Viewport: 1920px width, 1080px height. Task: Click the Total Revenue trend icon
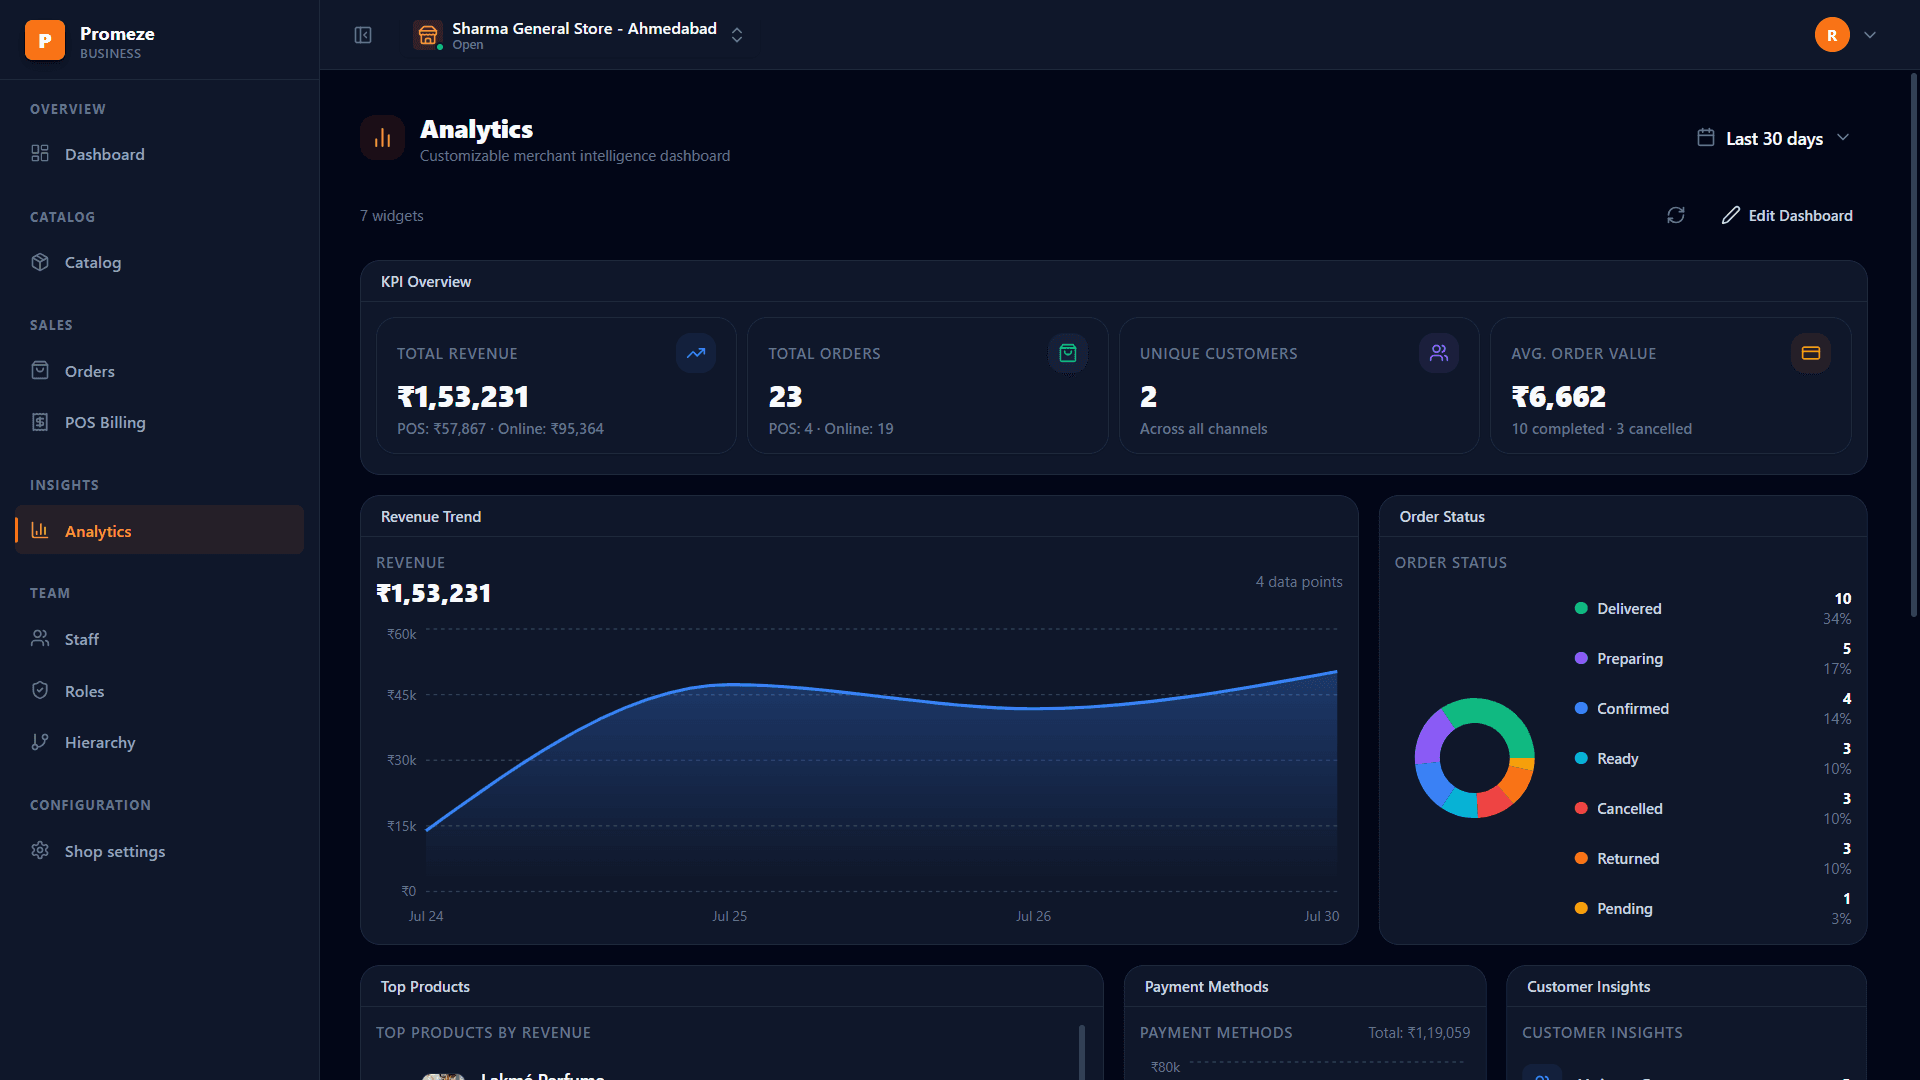(x=696, y=353)
